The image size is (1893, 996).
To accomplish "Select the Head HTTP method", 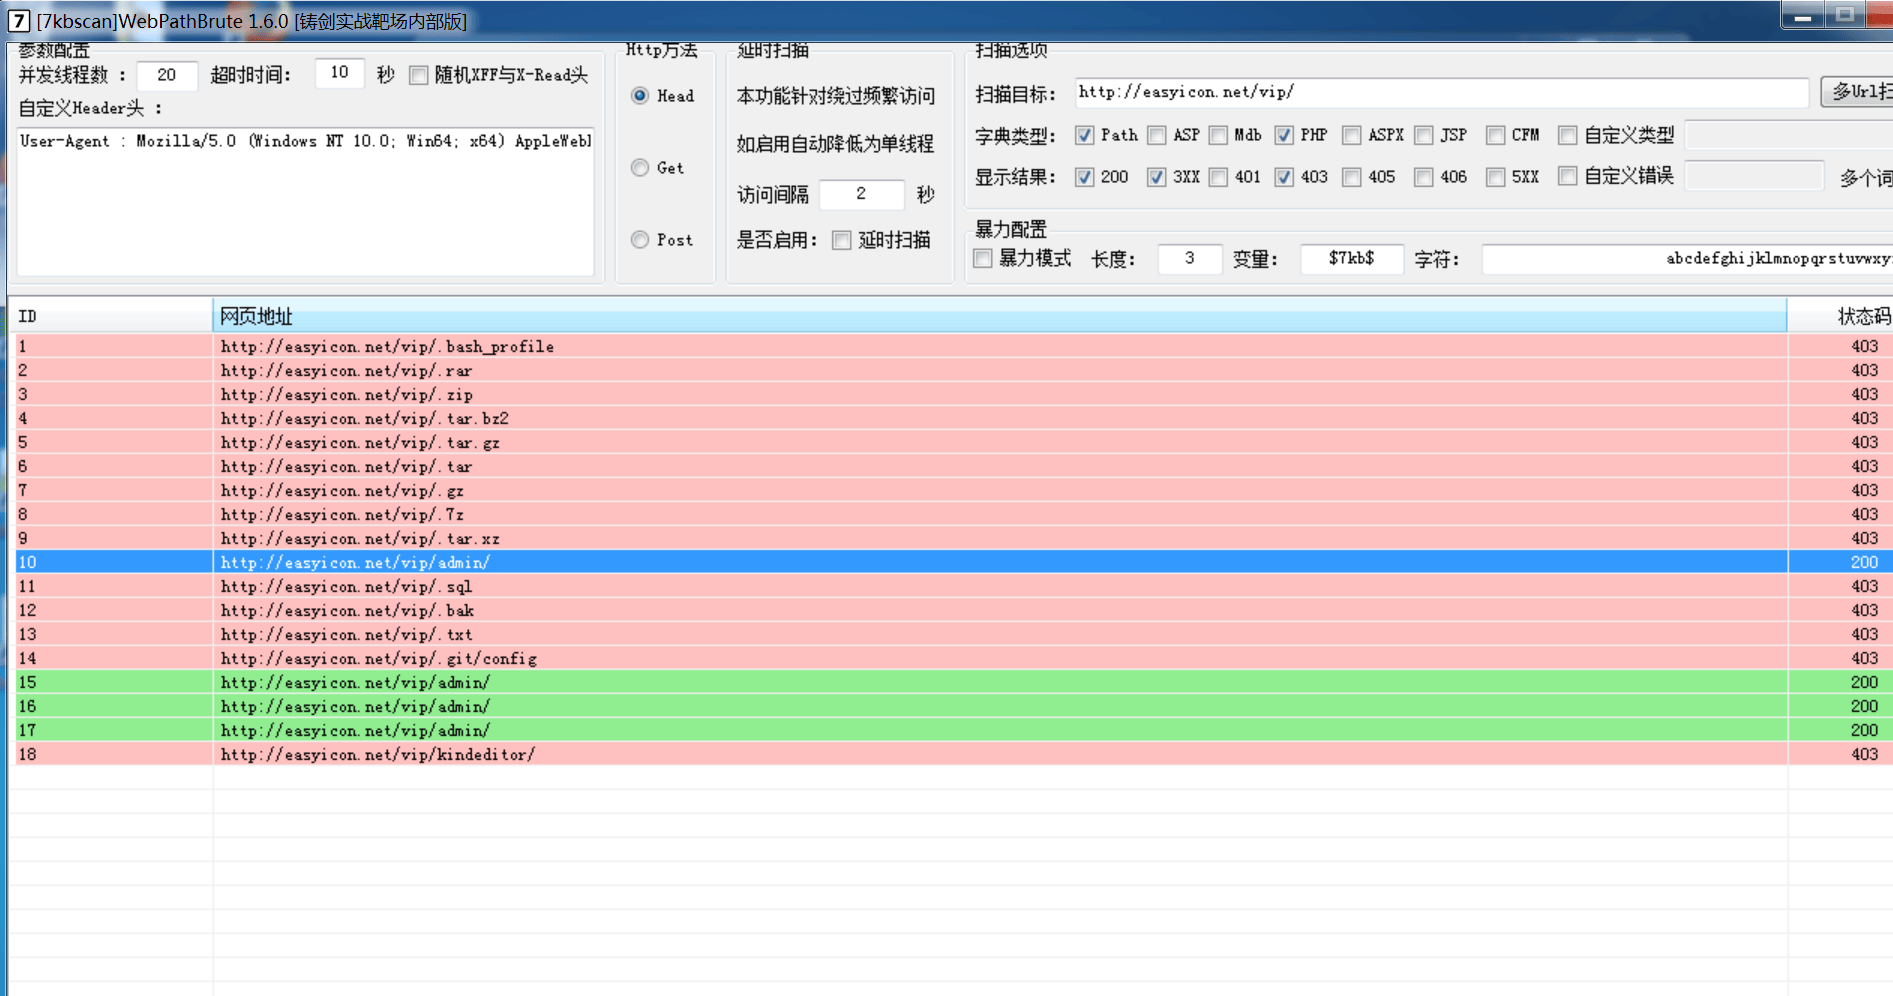I will 640,96.
